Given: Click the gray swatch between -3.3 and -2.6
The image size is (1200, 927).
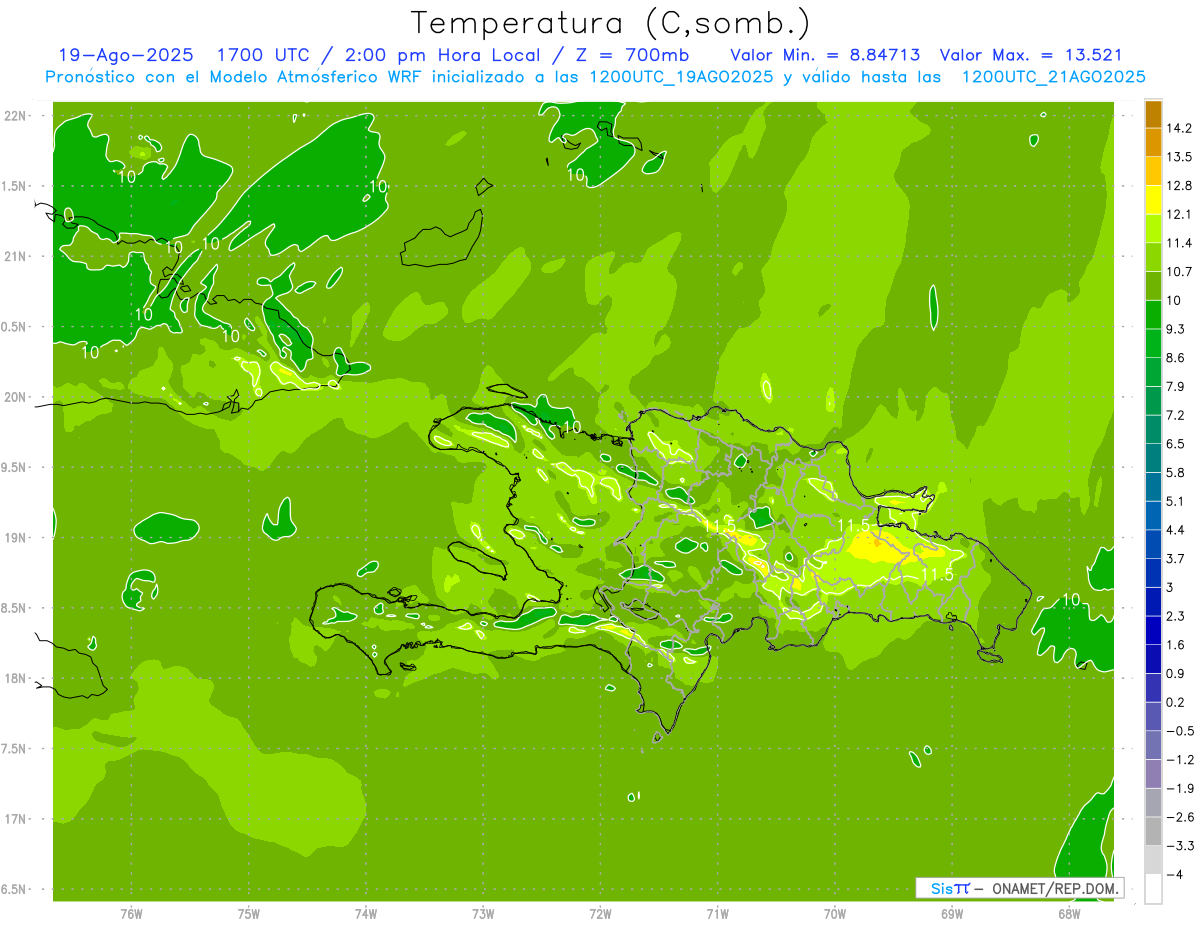Looking at the screenshot, I should coord(1153,831).
